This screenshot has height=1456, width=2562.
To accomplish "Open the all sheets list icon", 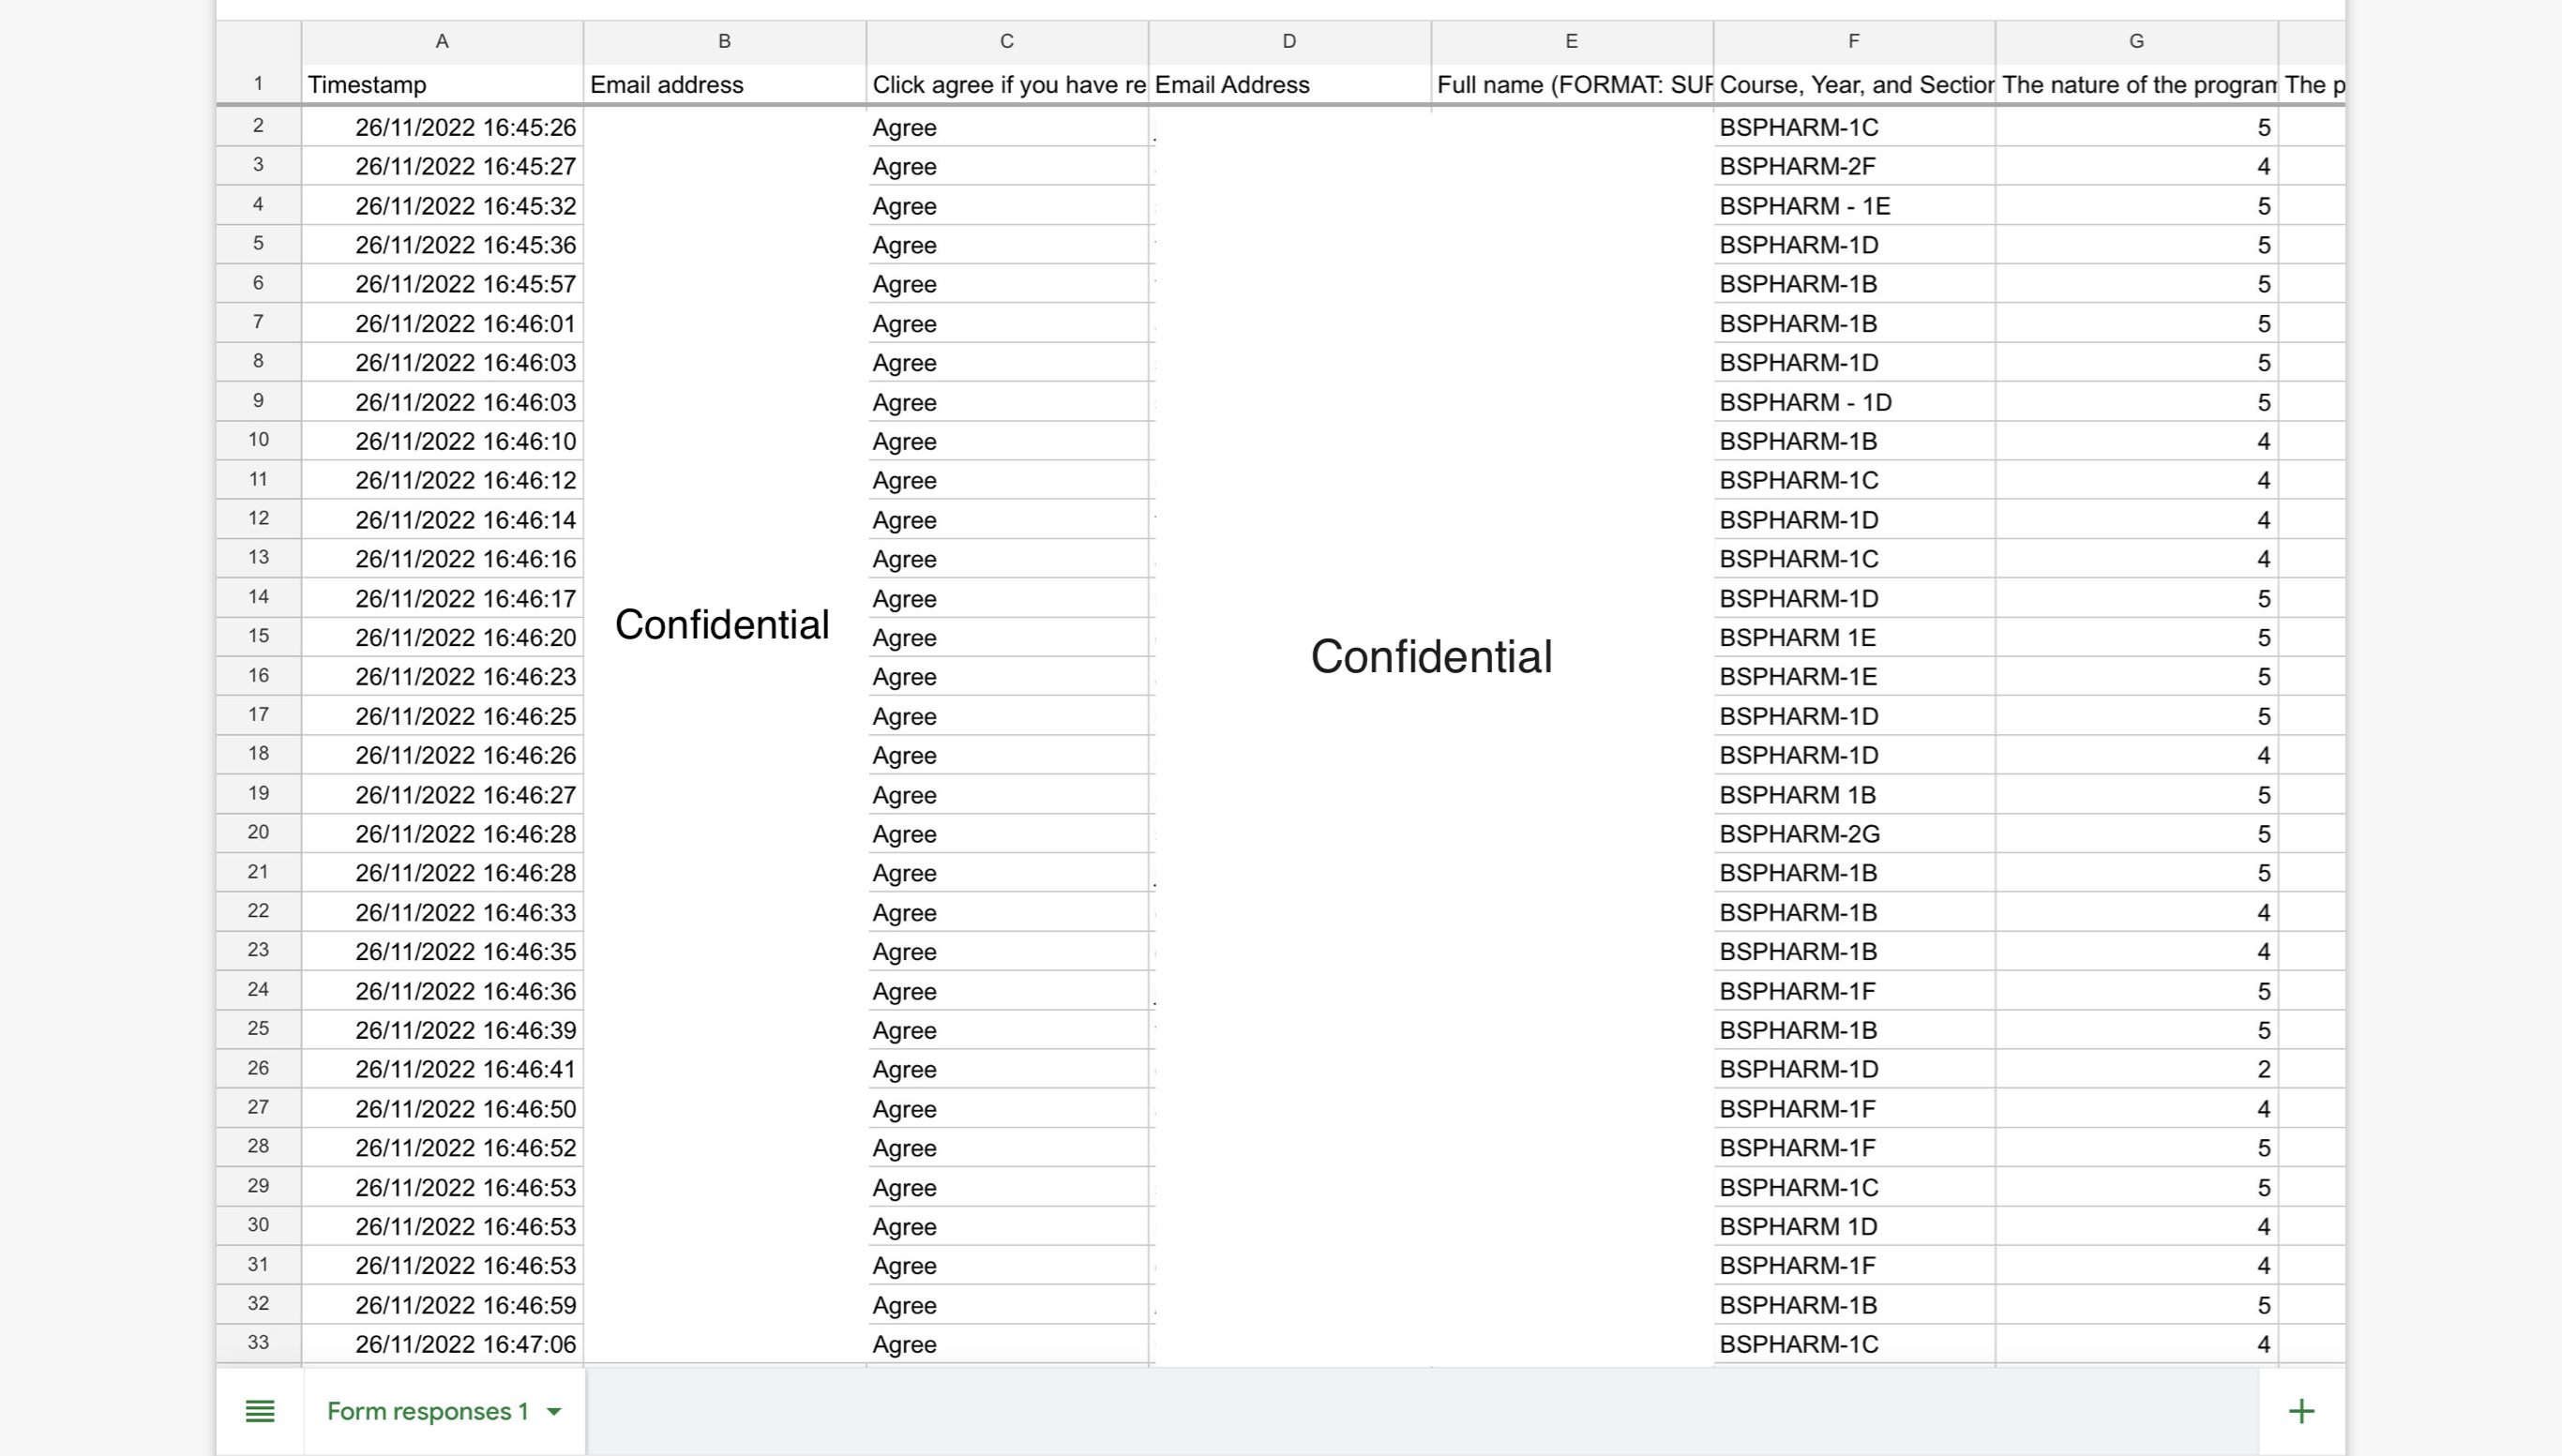I will 260,1411.
